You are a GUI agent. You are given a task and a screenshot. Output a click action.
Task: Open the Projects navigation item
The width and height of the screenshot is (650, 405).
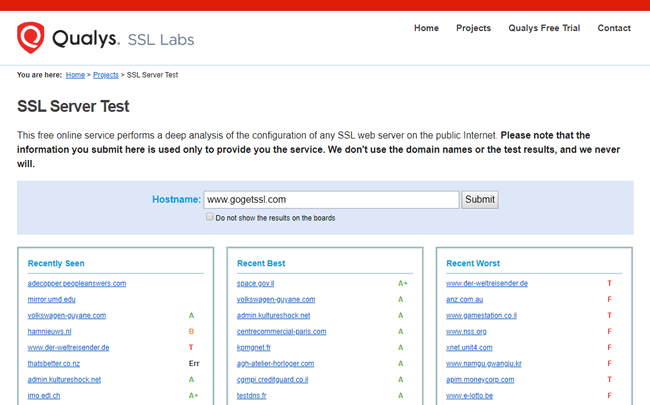tap(473, 28)
